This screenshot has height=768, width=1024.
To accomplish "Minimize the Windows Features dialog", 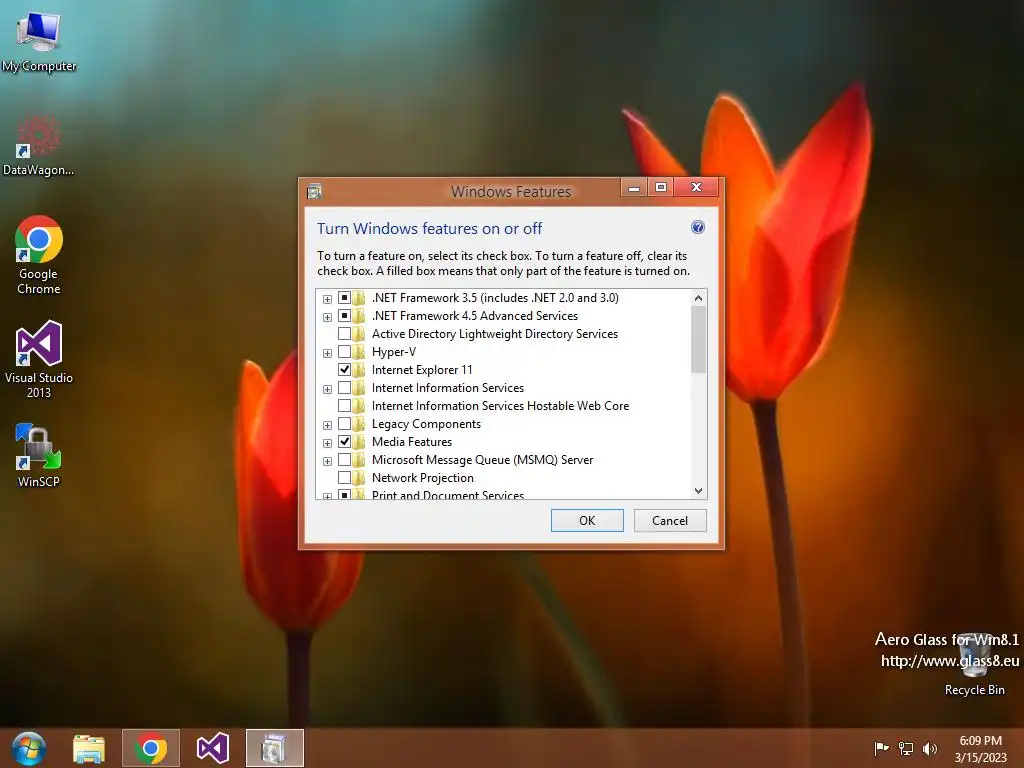I will [633, 187].
